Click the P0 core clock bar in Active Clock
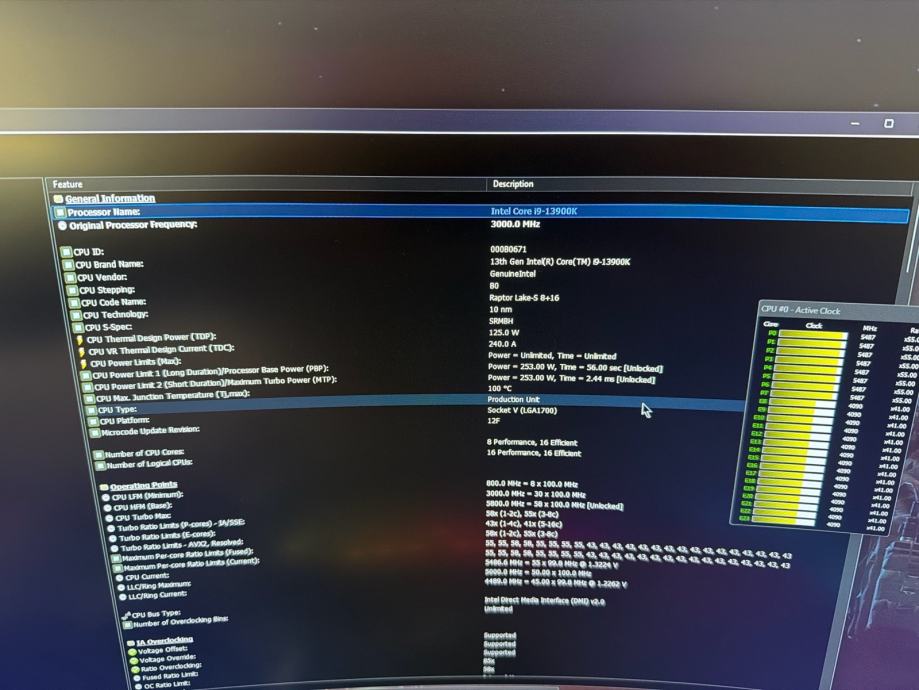This screenshot has height=690, width=919. [813, 335]
